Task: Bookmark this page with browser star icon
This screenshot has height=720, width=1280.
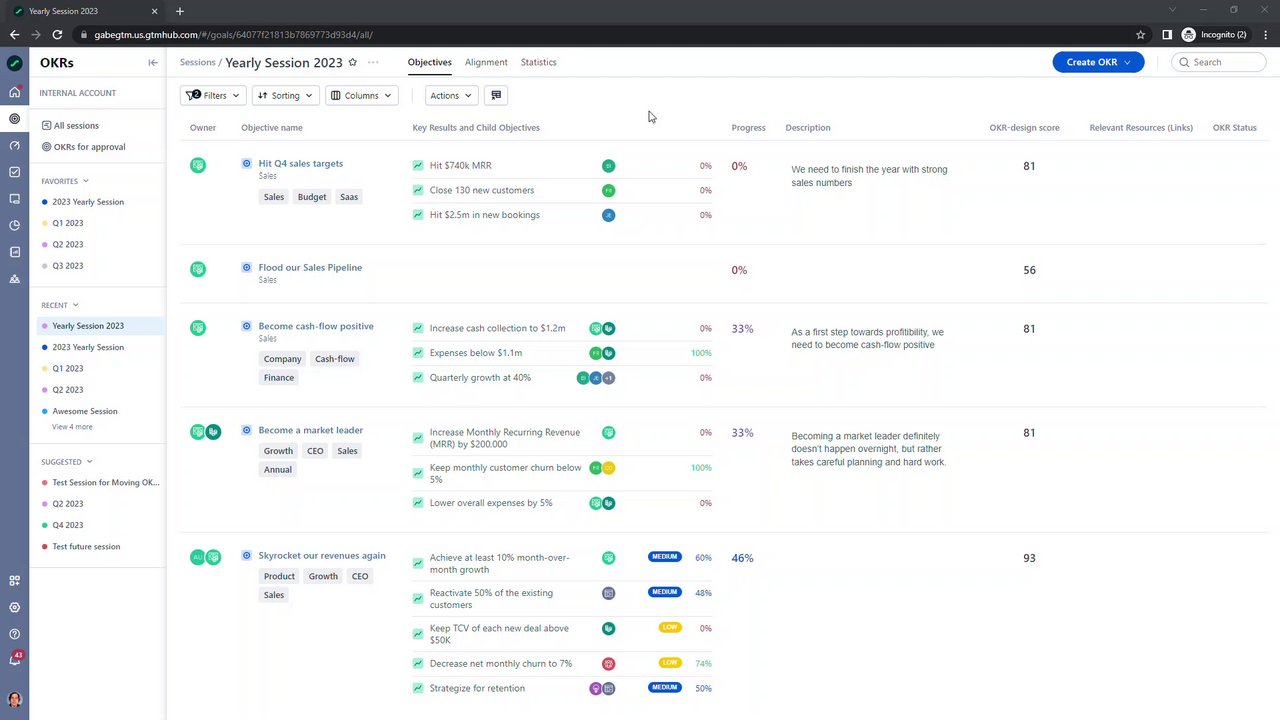Action: click(x=1140, y=35)
